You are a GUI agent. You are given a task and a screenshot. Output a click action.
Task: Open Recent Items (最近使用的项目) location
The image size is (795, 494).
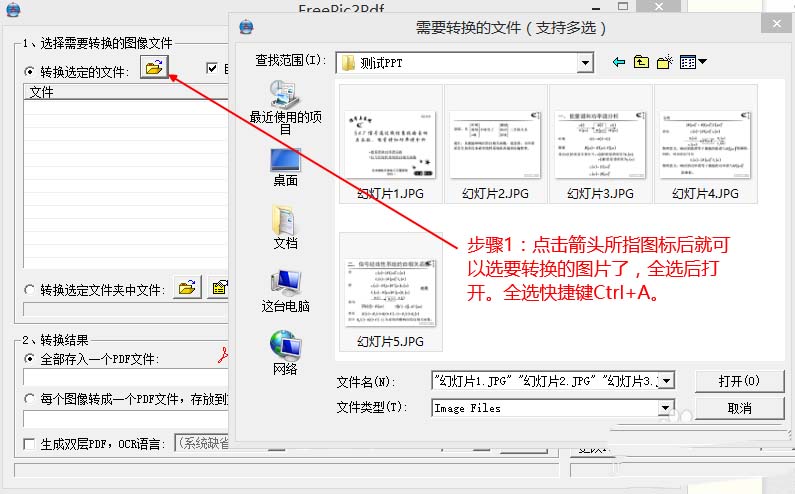(x=285, y=107)
